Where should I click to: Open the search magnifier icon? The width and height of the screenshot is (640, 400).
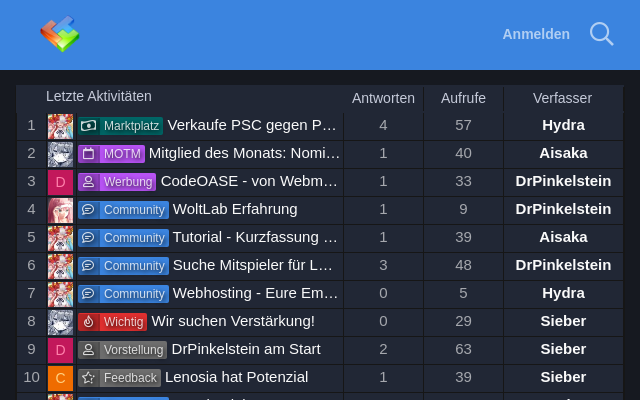[x=601, y=34]
